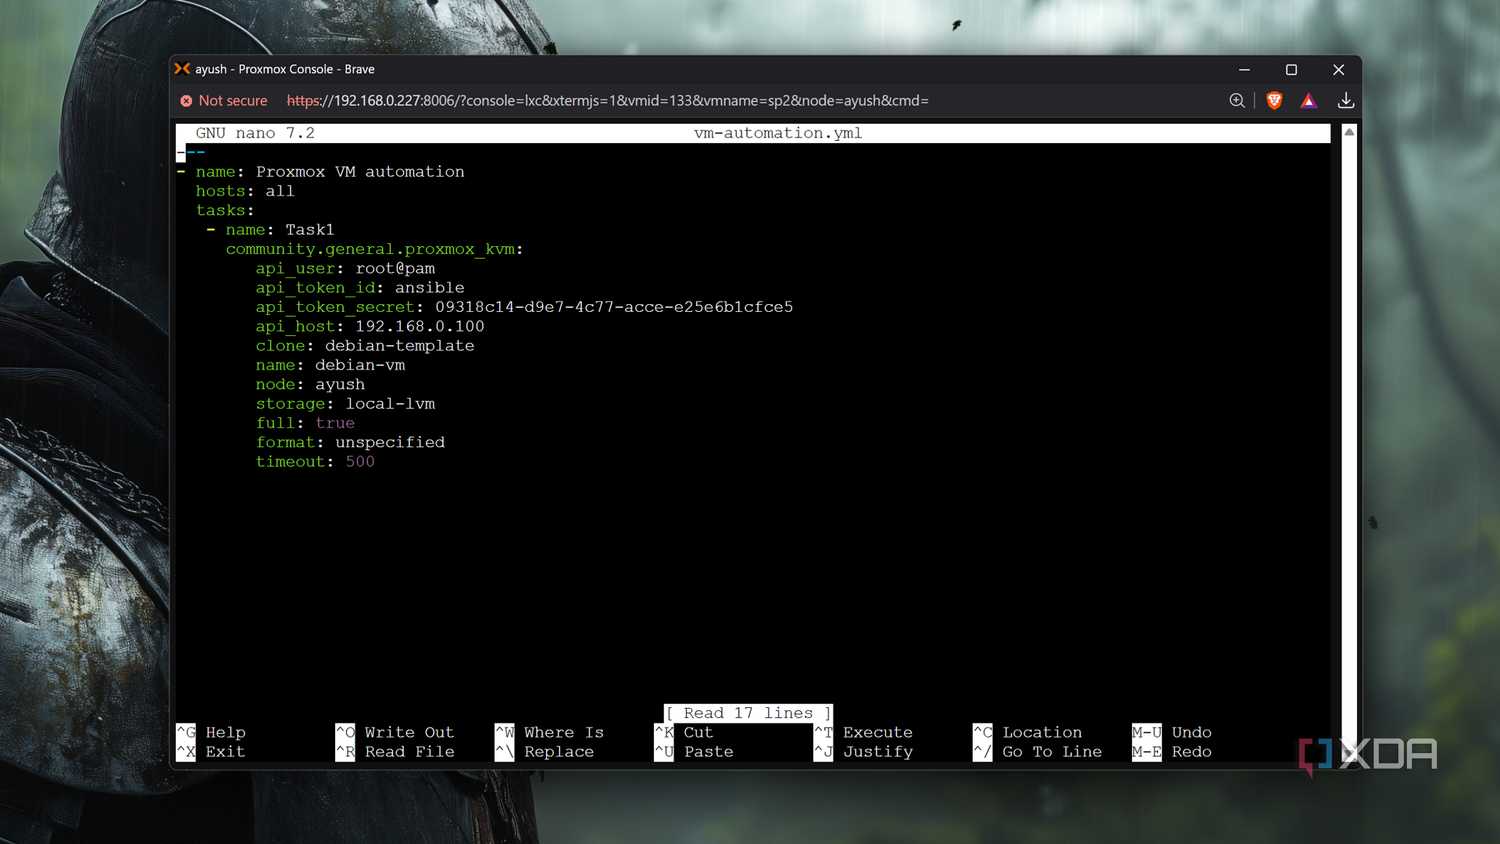1500x844 pixels.
Task: Open the zoom magnifier icon in address bar
Action: coord(1237,100)
